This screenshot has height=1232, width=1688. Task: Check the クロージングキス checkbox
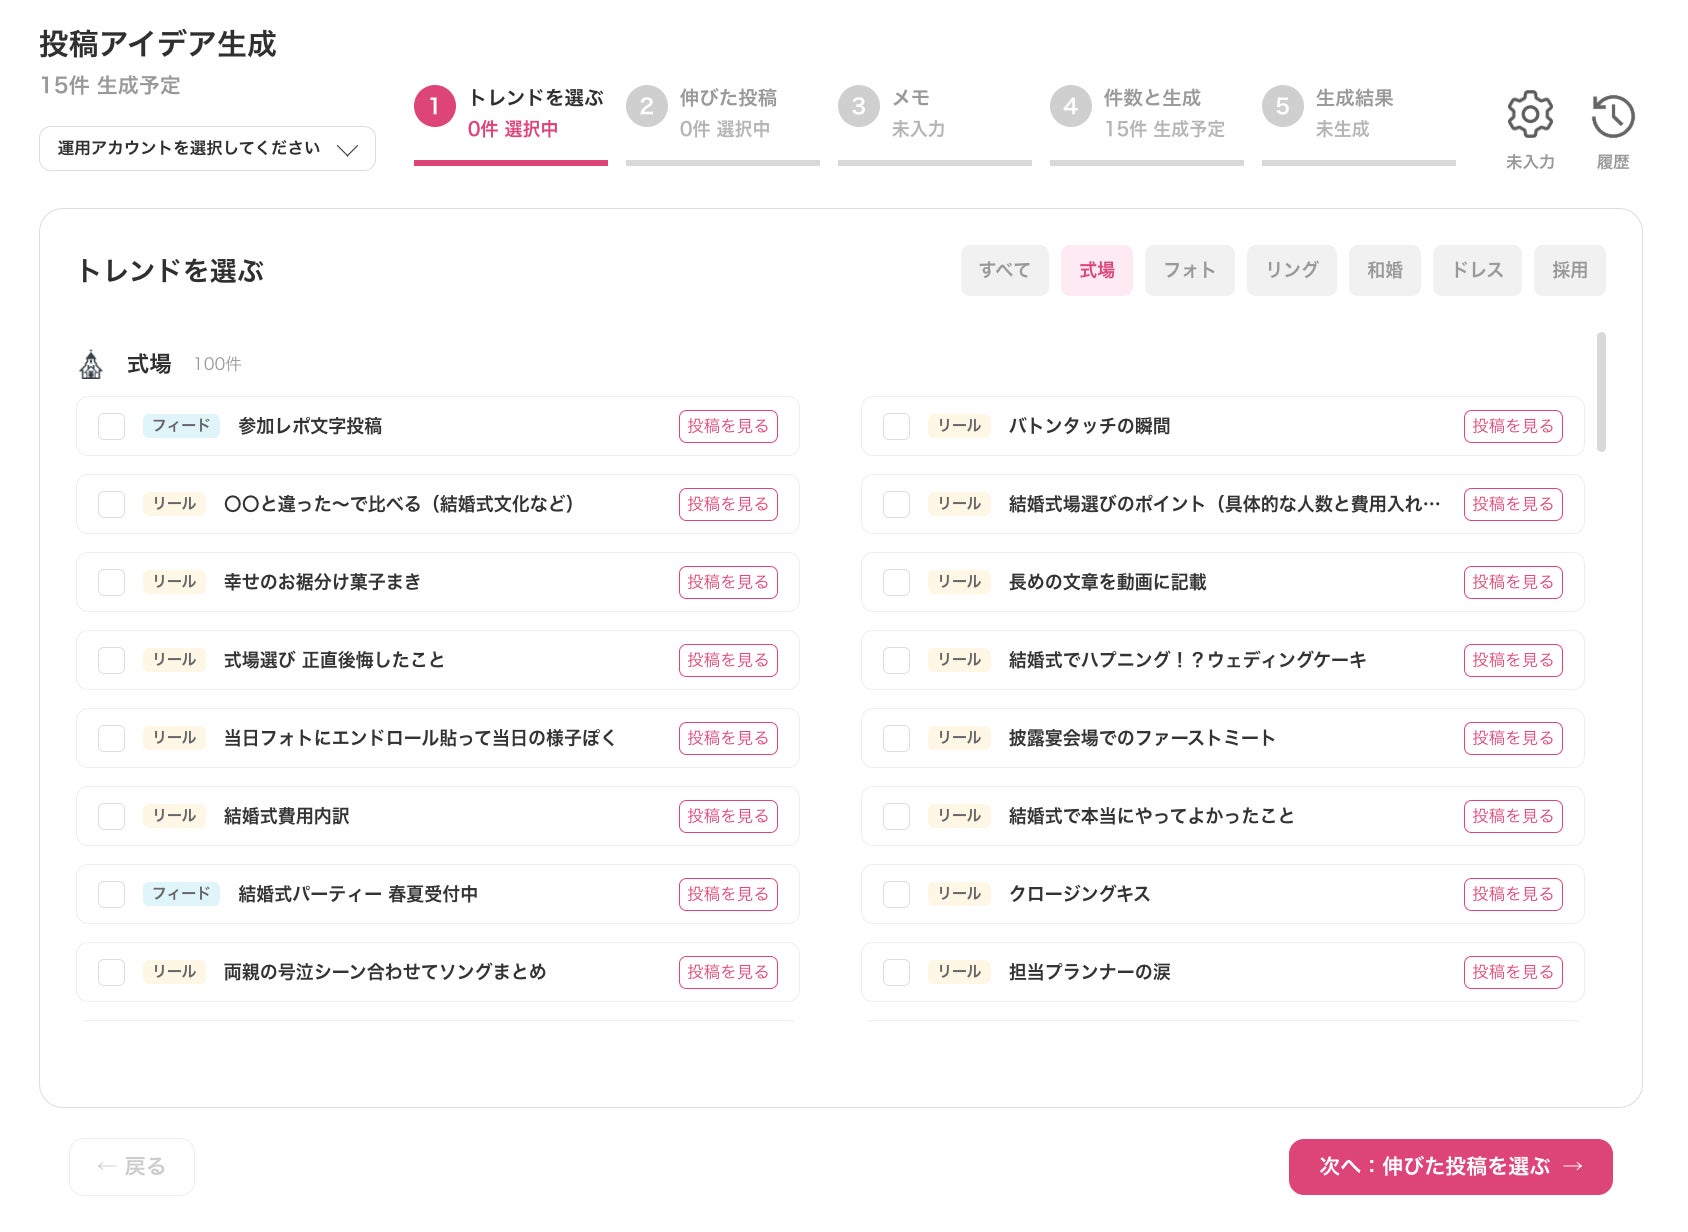(897, 894)
